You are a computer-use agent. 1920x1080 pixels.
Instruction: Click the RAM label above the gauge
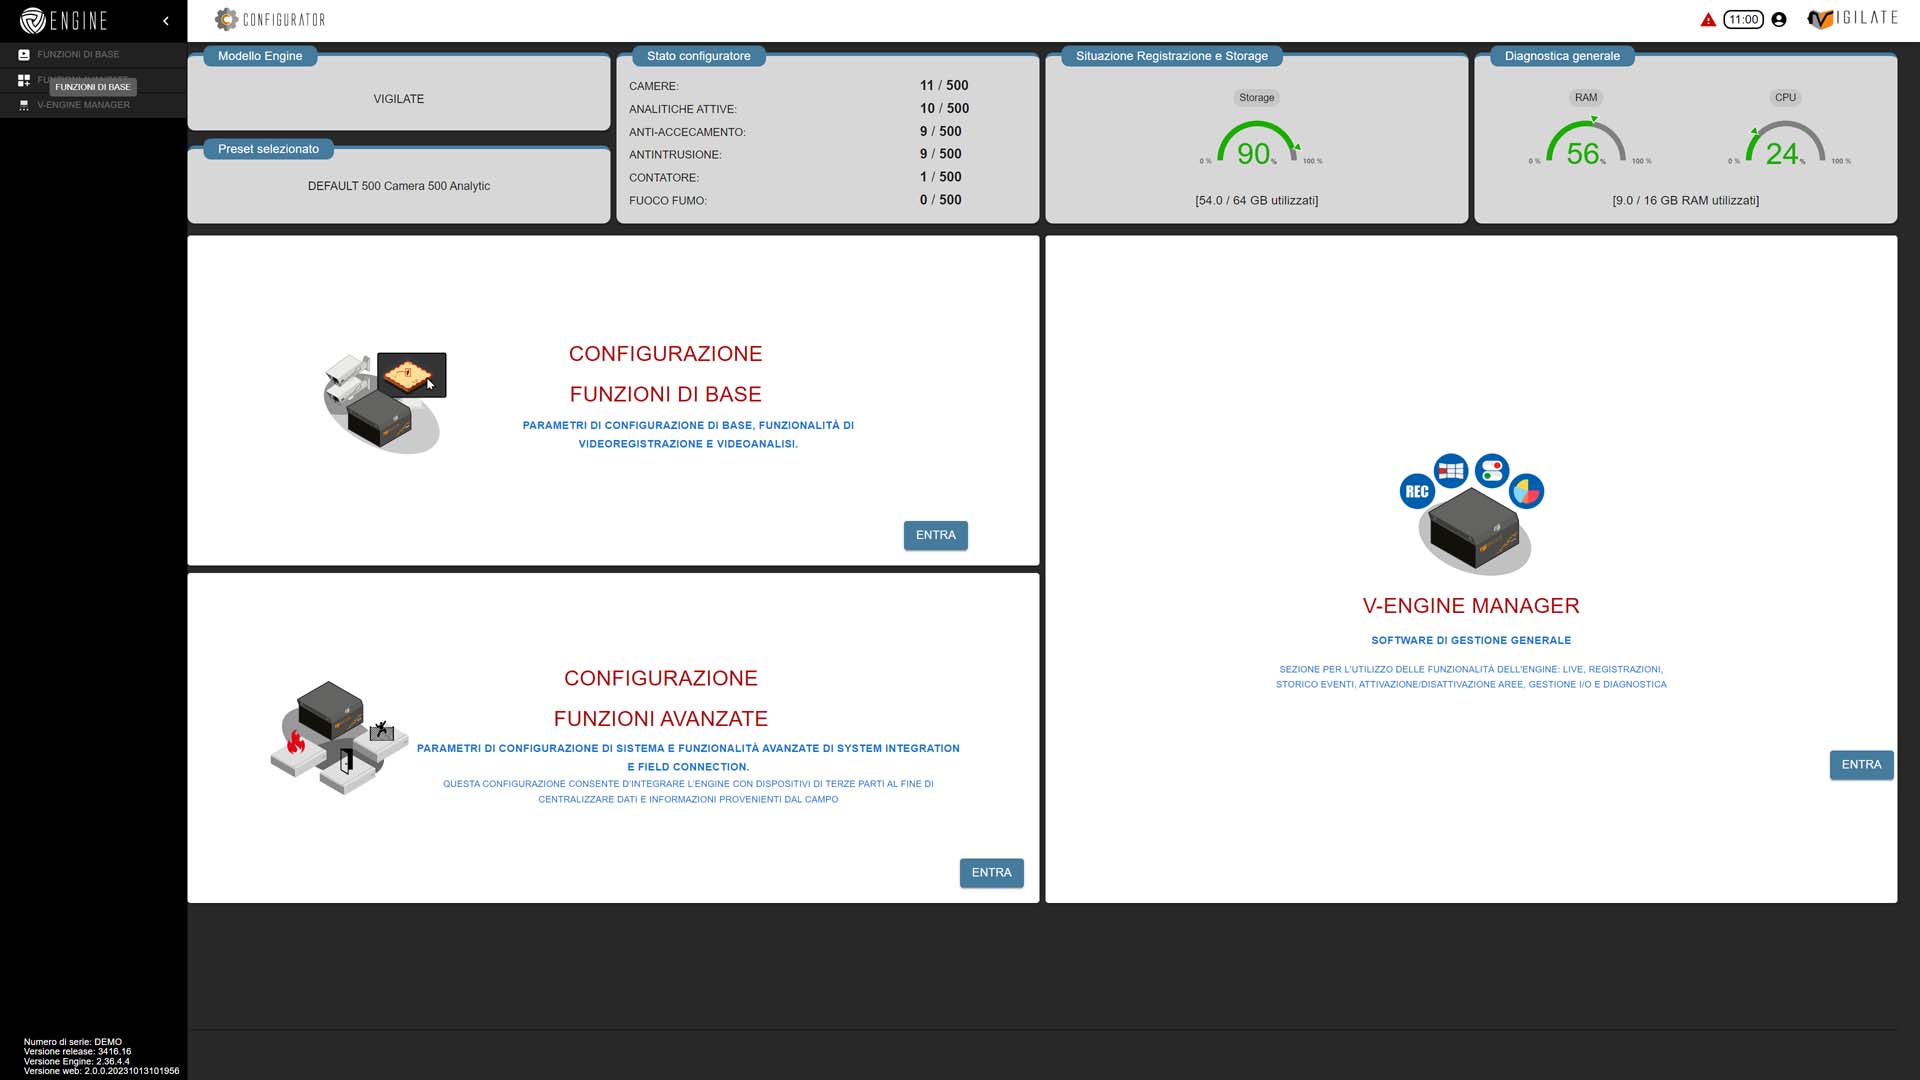tap(1586, 98)
